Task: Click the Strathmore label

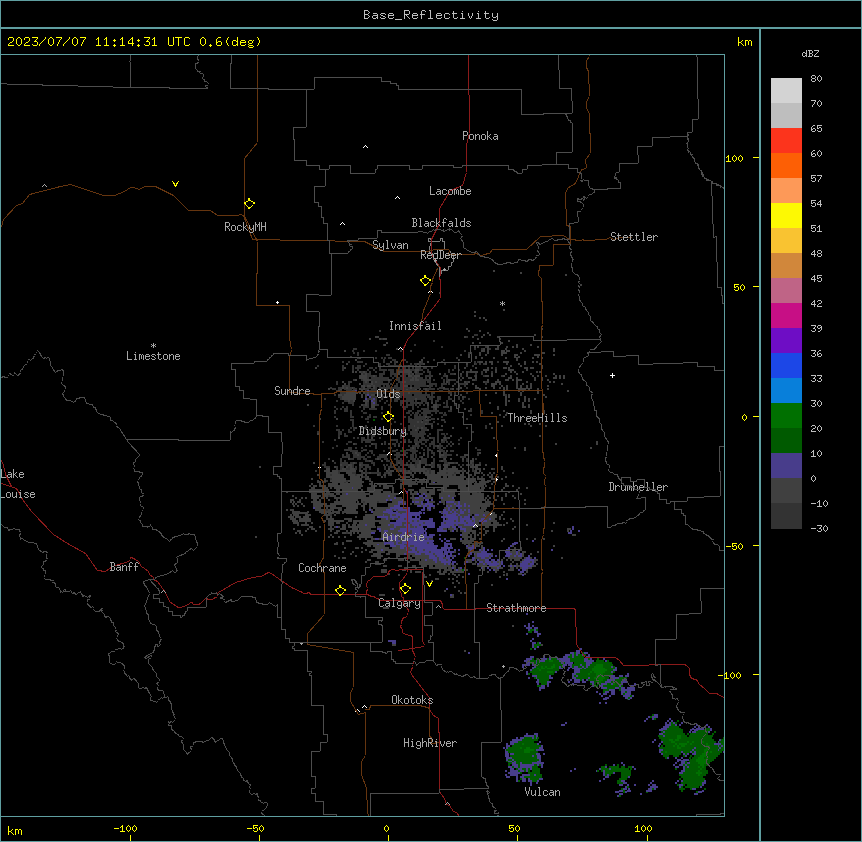Action: 516,608
